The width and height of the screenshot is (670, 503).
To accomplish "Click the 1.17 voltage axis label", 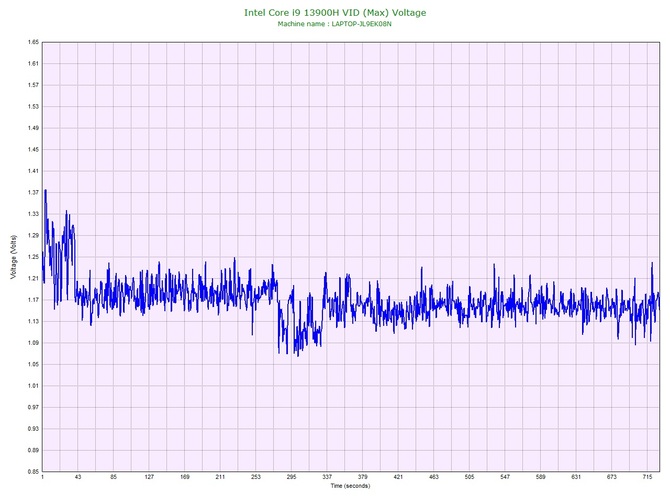I will pos(33,300).
